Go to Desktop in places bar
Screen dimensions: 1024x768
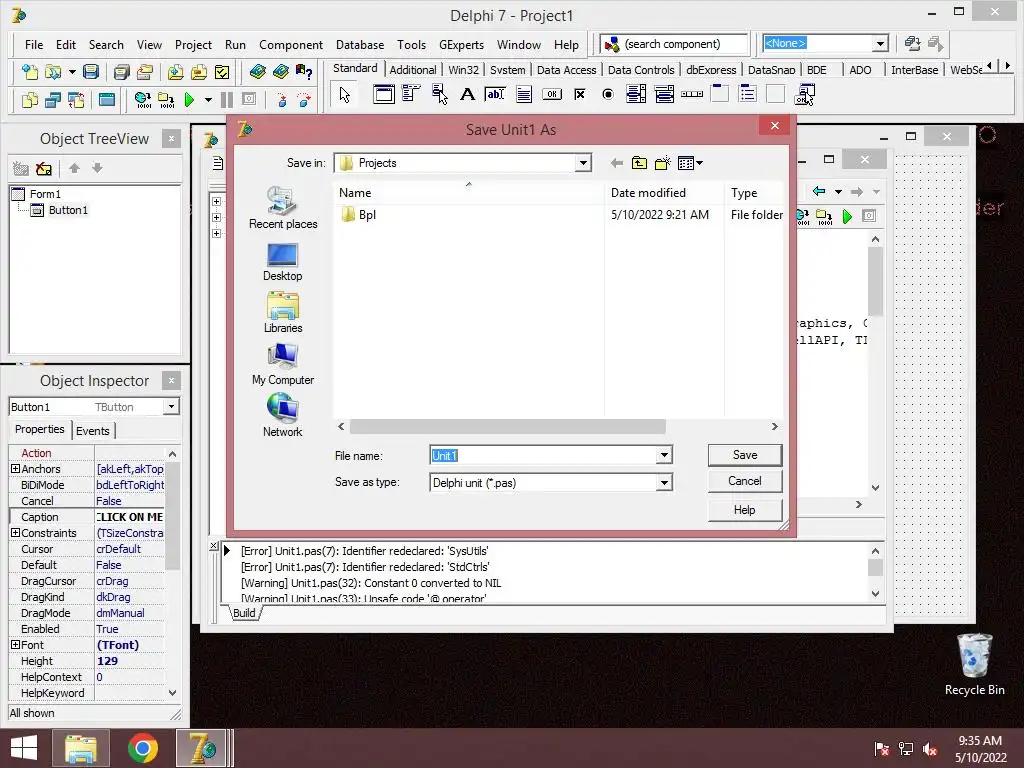pos(283,263)
